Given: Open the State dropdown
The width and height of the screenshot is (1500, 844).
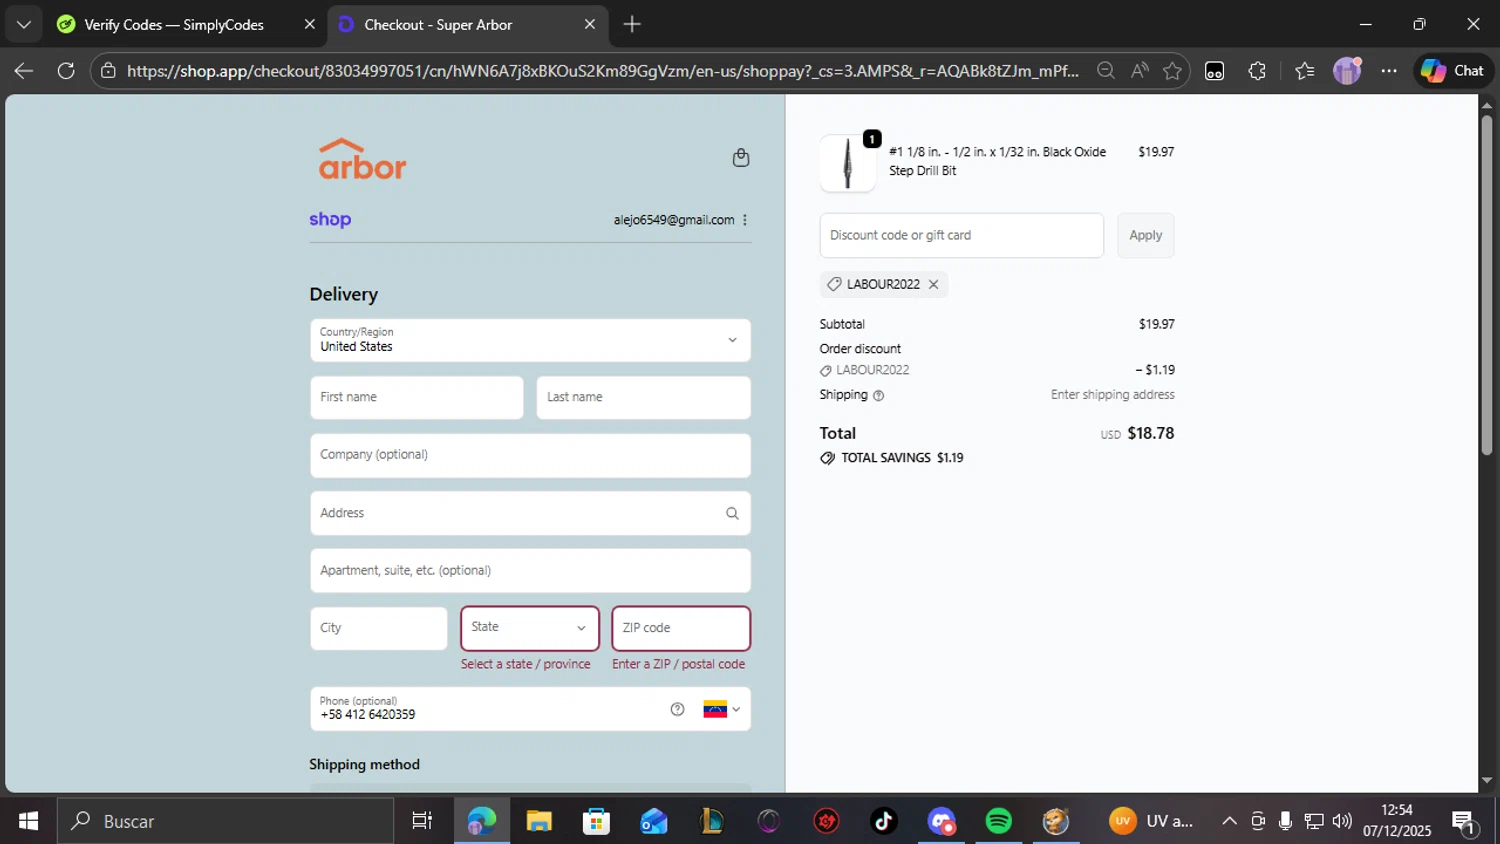Looking at the screenshot, I should [x=530, y=628].
